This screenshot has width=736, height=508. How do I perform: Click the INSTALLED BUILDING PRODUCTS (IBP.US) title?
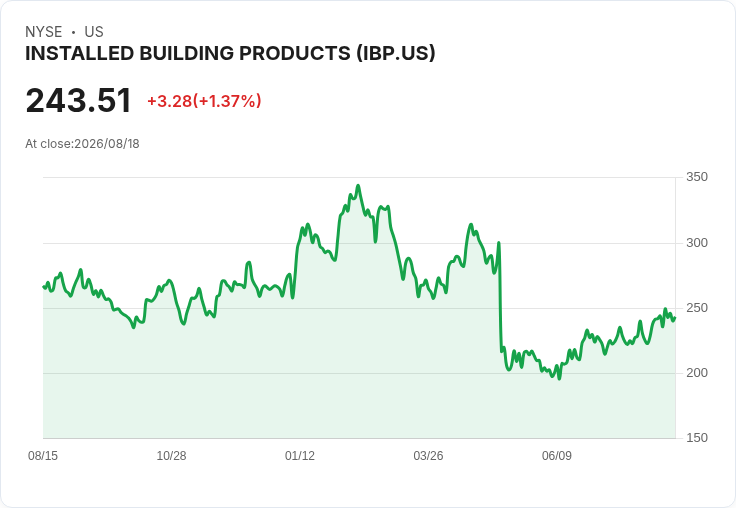tap(230, 54)
